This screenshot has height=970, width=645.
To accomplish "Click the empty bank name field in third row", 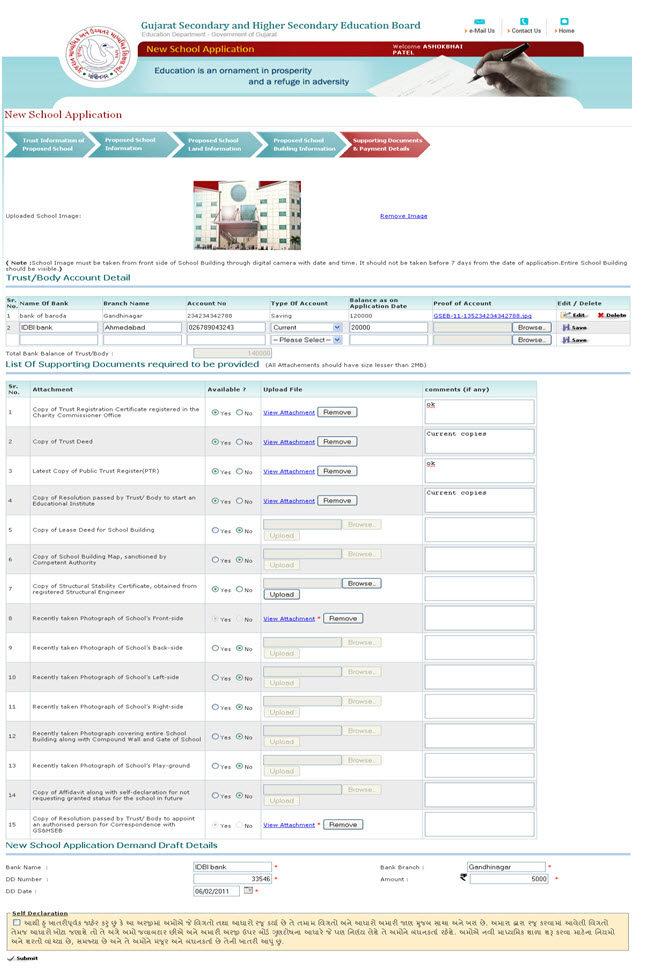I will tap(59, 340).
